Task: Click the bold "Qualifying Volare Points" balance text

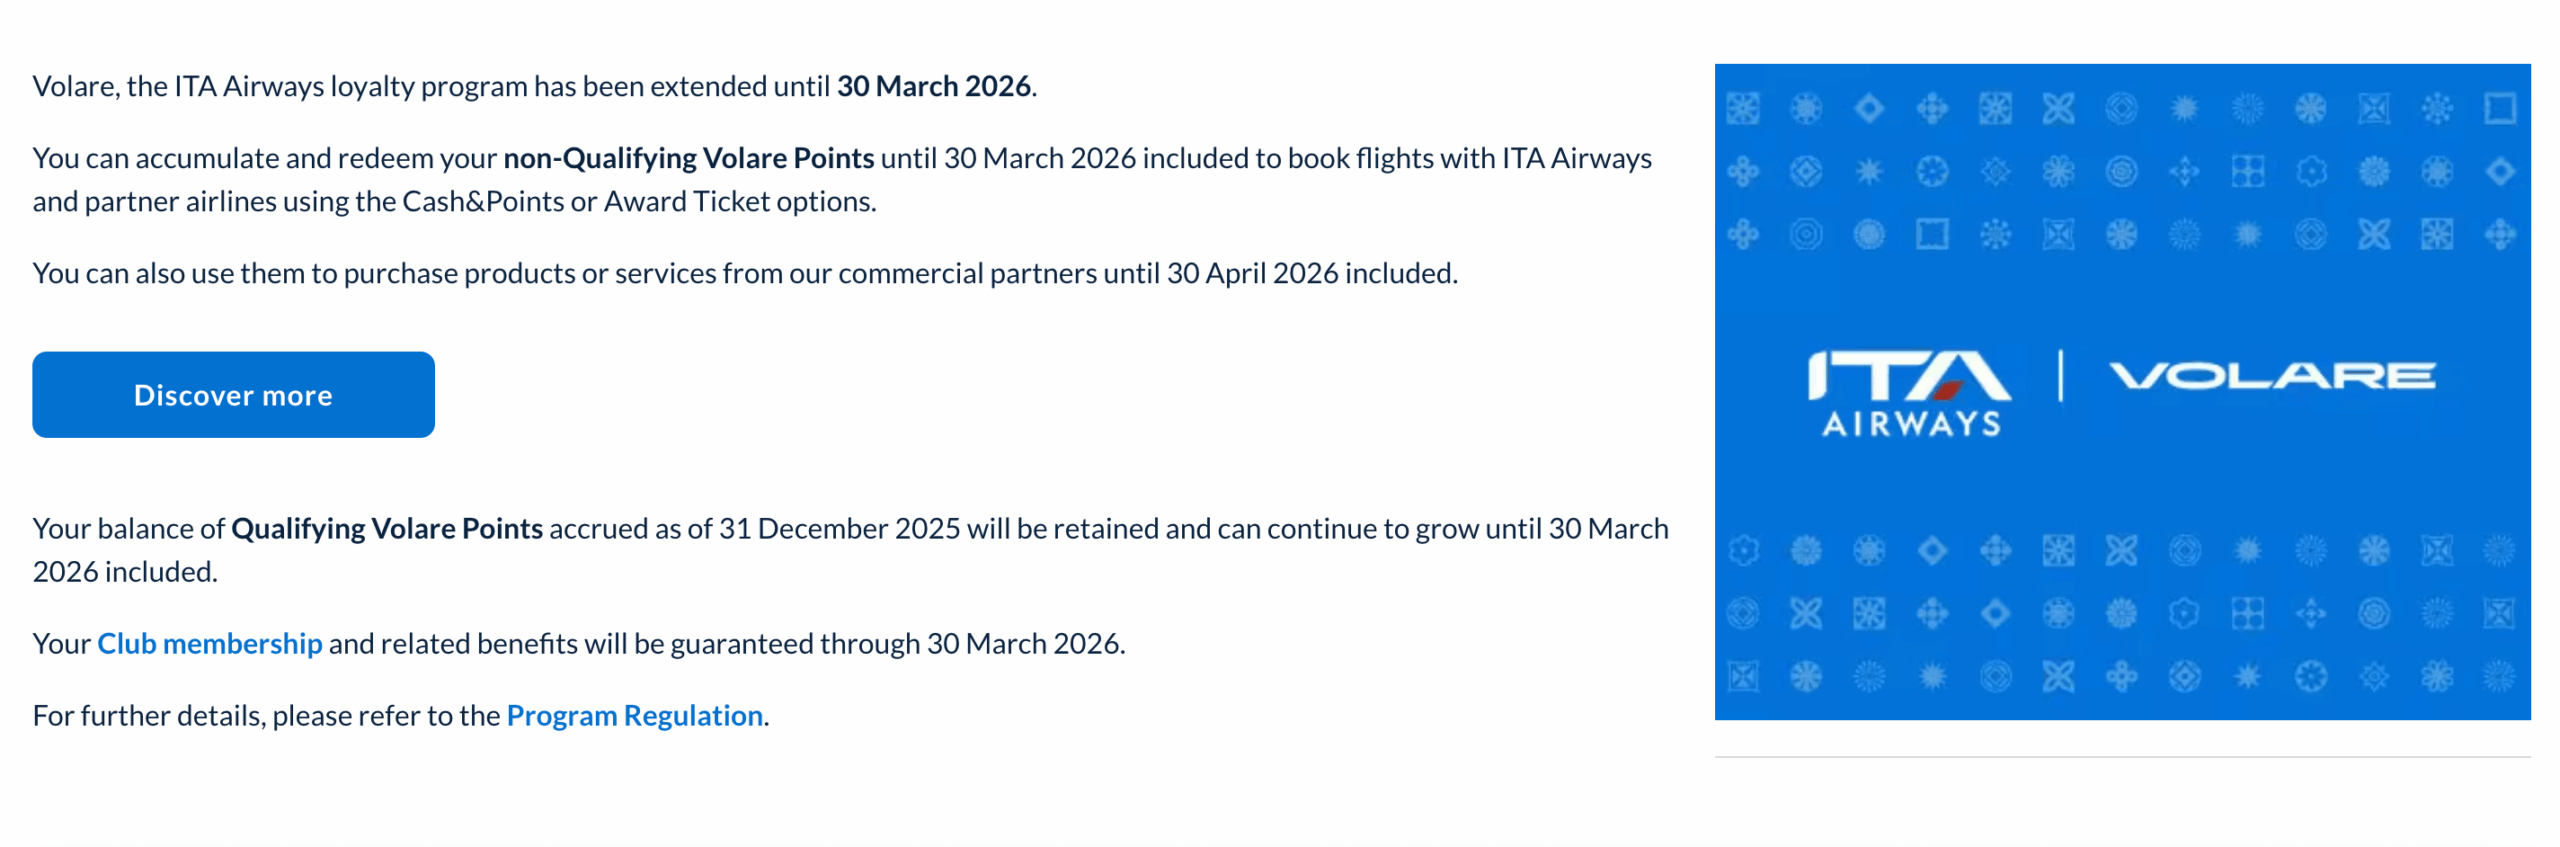Action: [x=387, y=528]
